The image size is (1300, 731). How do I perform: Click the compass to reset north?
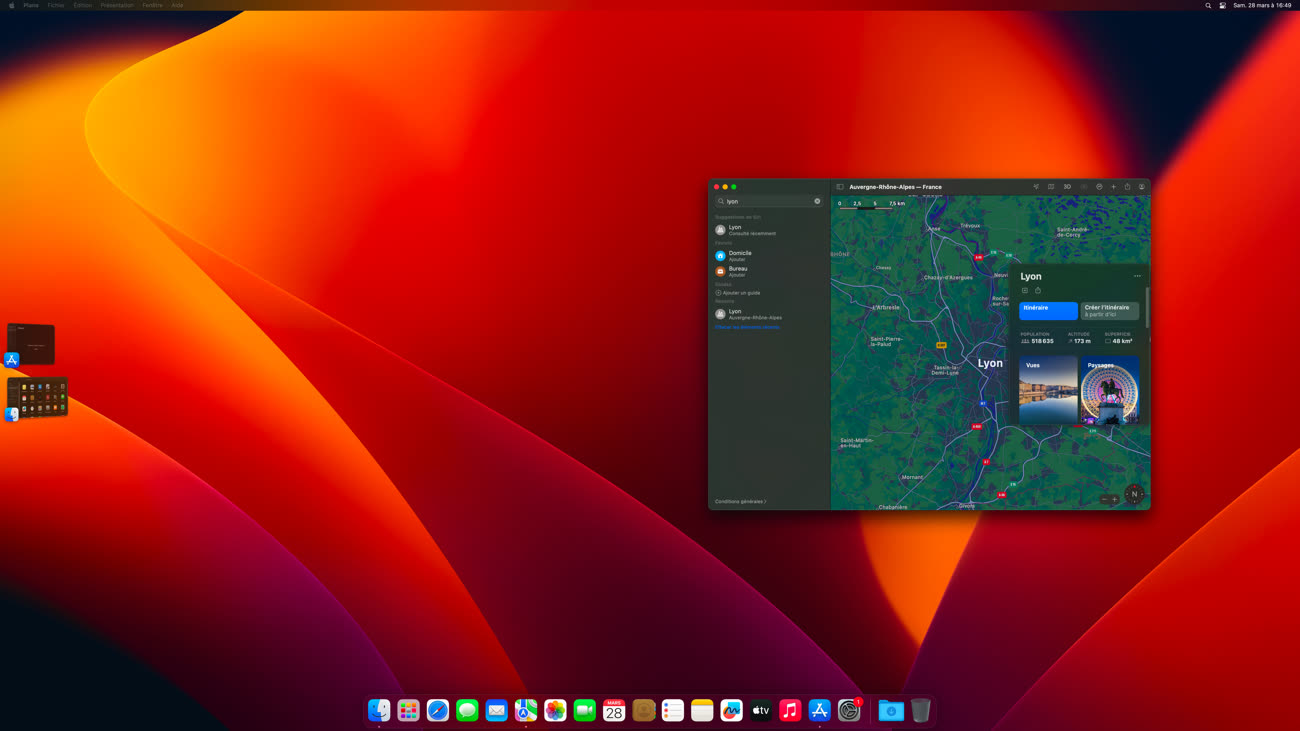pyautogui.click(x=1134, y=494)
